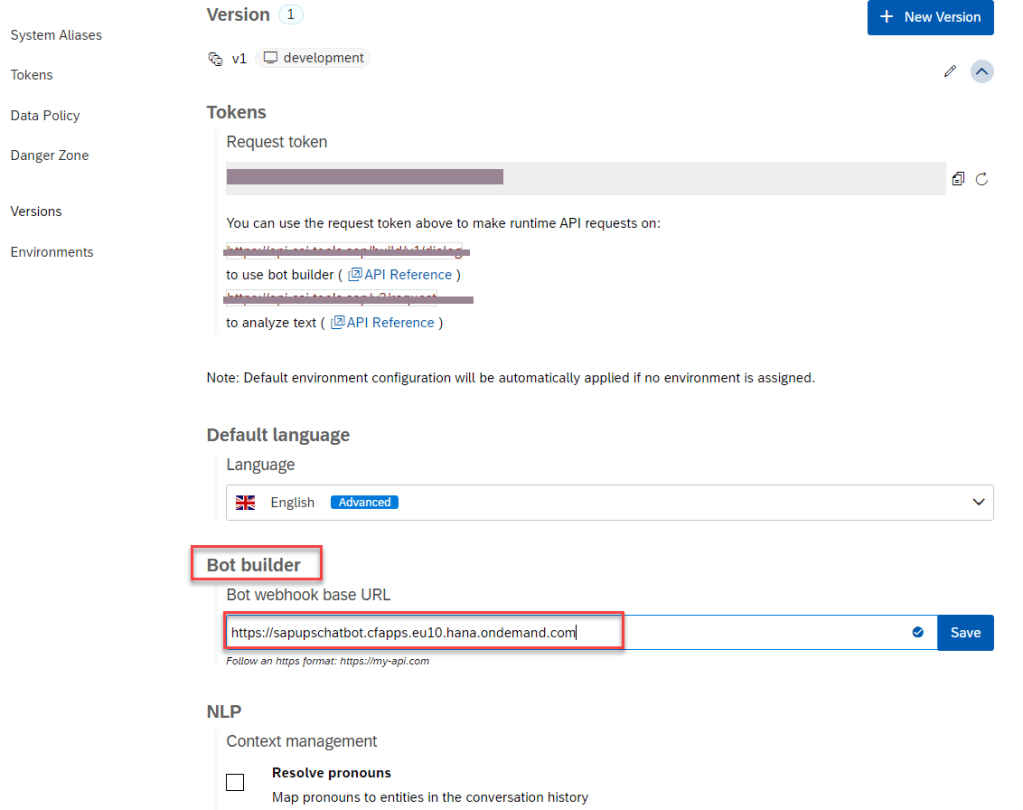1023x810 pixels.
Task: Click the pencil edit icon for v1
Action: pos(949,71)
